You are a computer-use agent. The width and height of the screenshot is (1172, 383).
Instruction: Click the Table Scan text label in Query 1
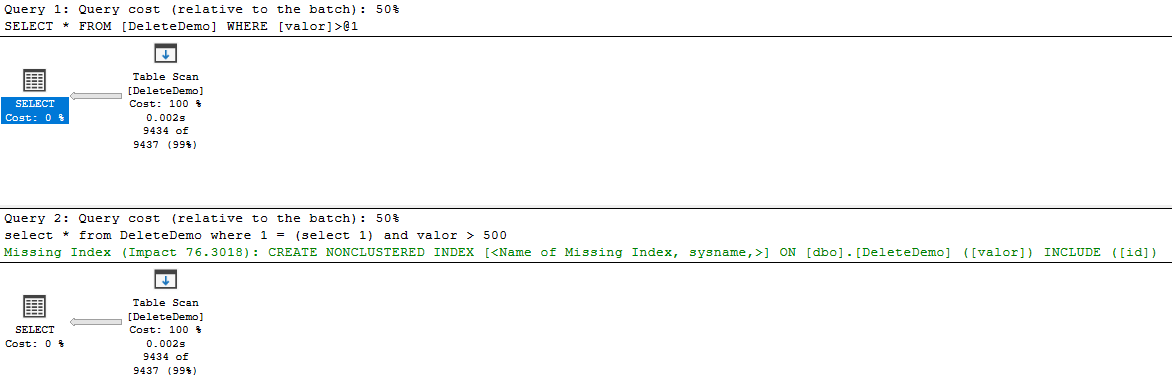click(x=165, y=76)
